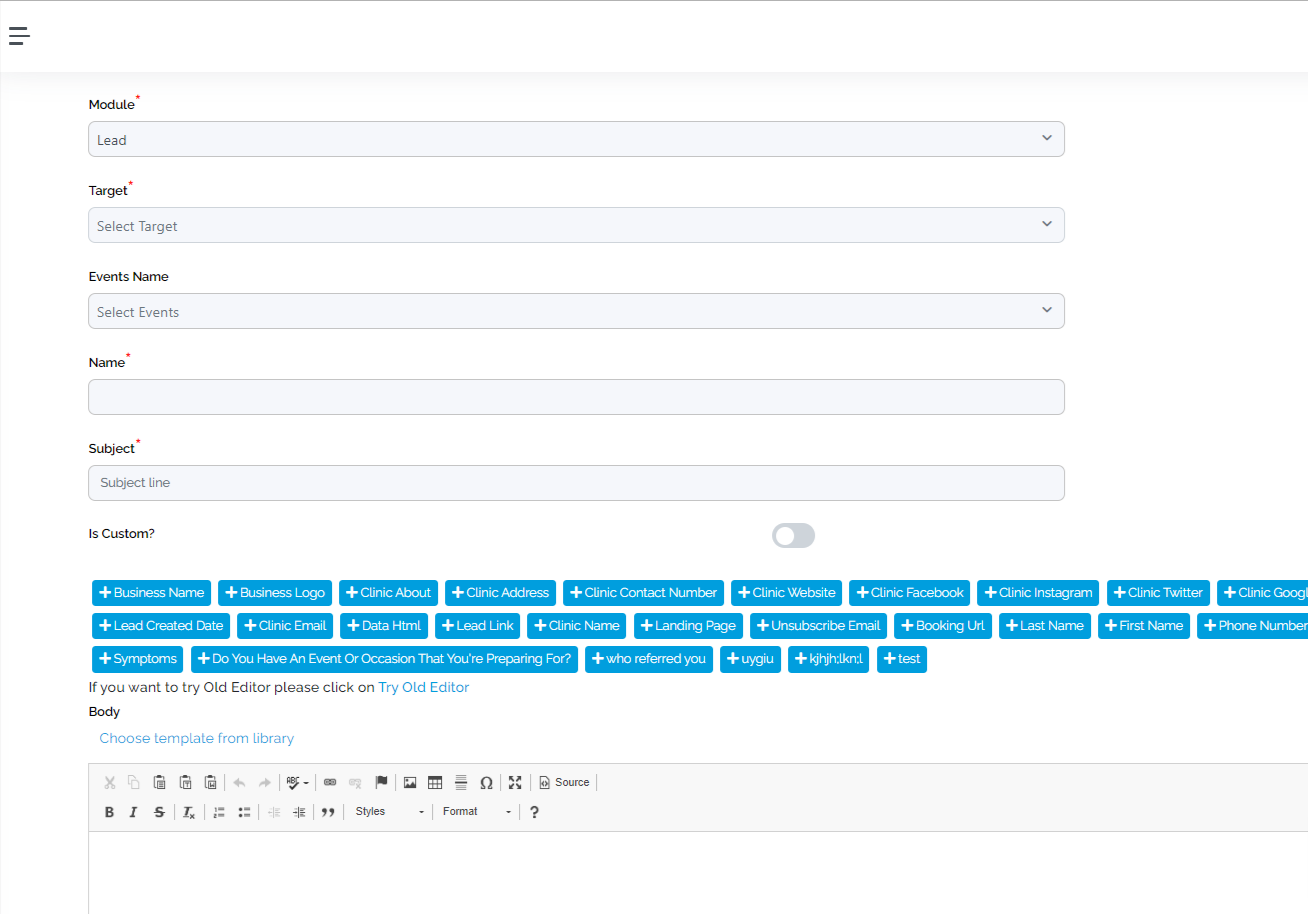Insert a table using the Table icon

pos(435,782)
